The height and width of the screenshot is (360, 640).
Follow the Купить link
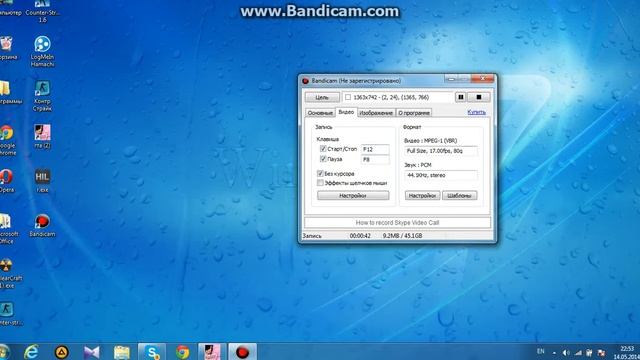click(476, 112)
